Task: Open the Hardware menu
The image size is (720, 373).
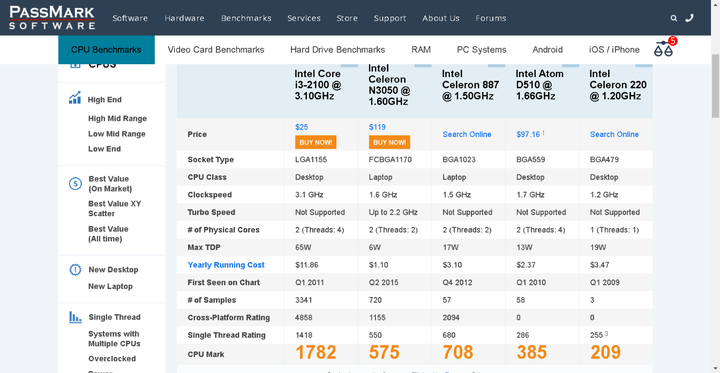Action: 184,18
